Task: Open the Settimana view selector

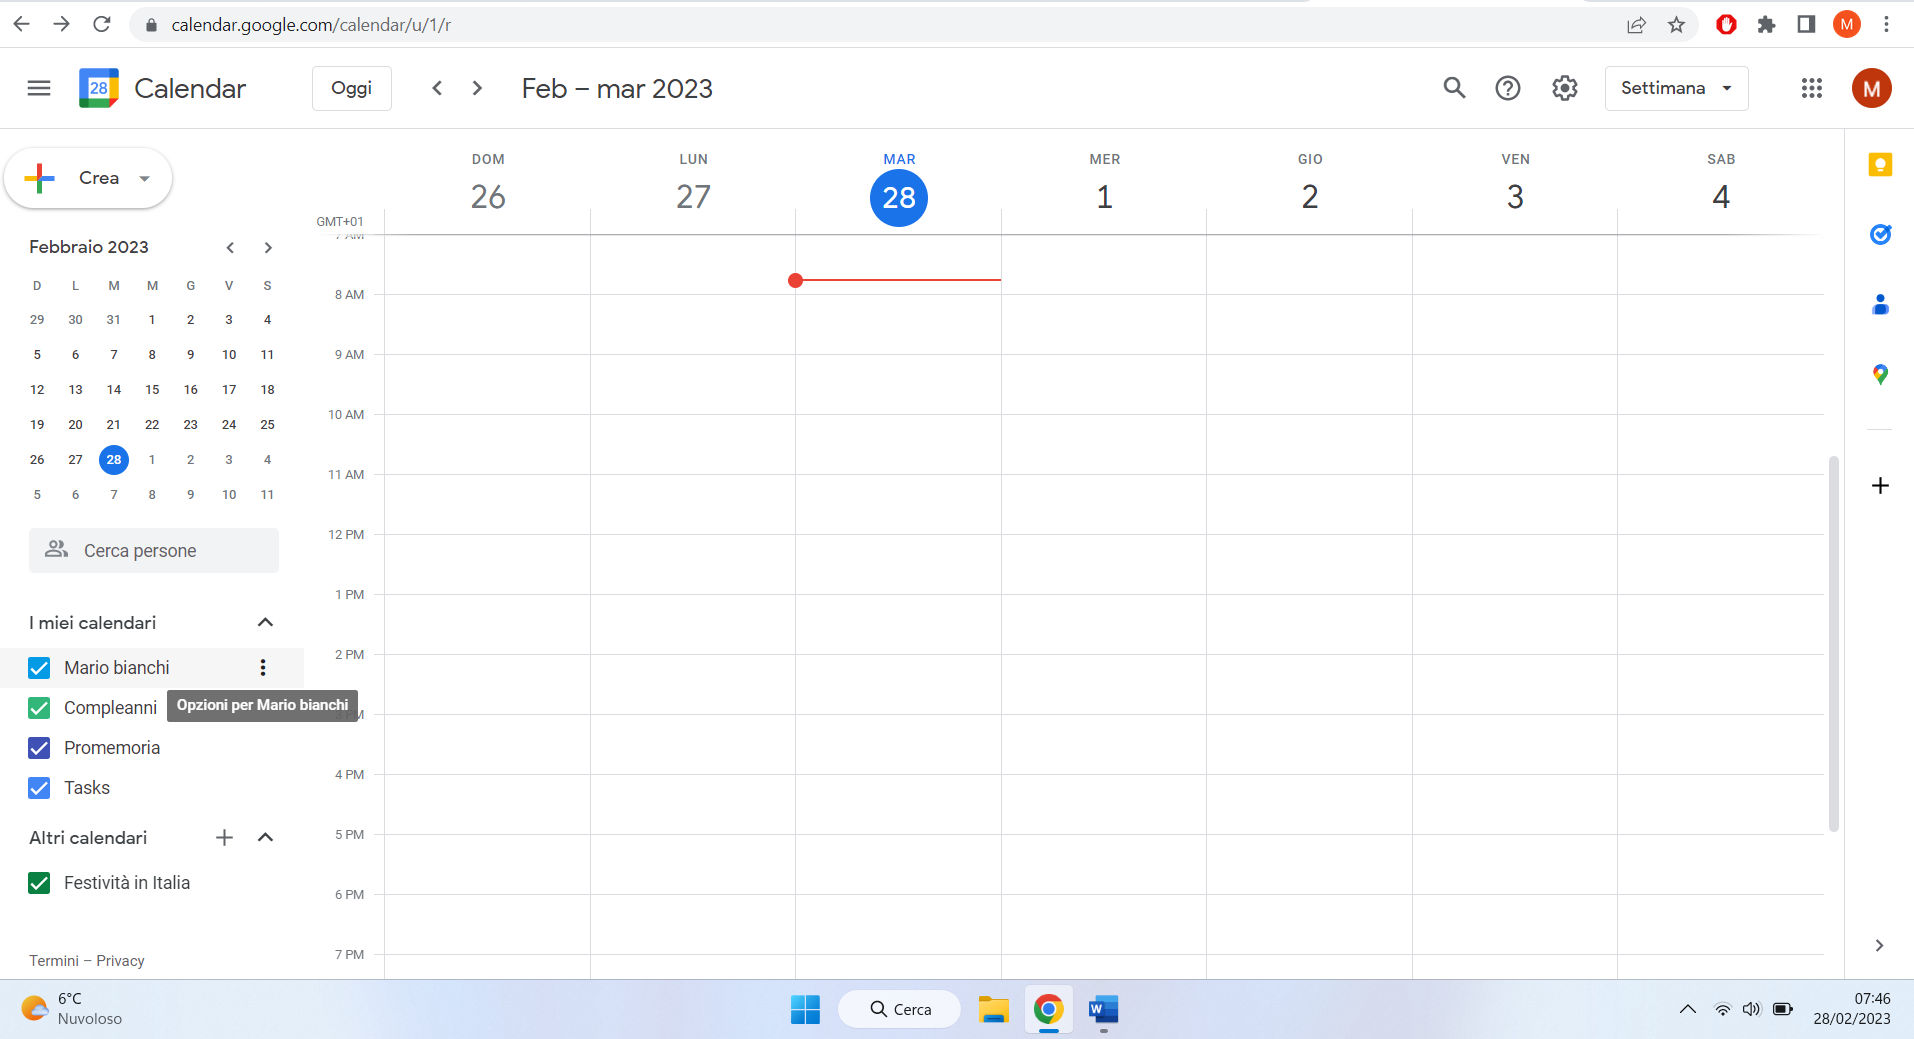Action: click(1676, 88)
